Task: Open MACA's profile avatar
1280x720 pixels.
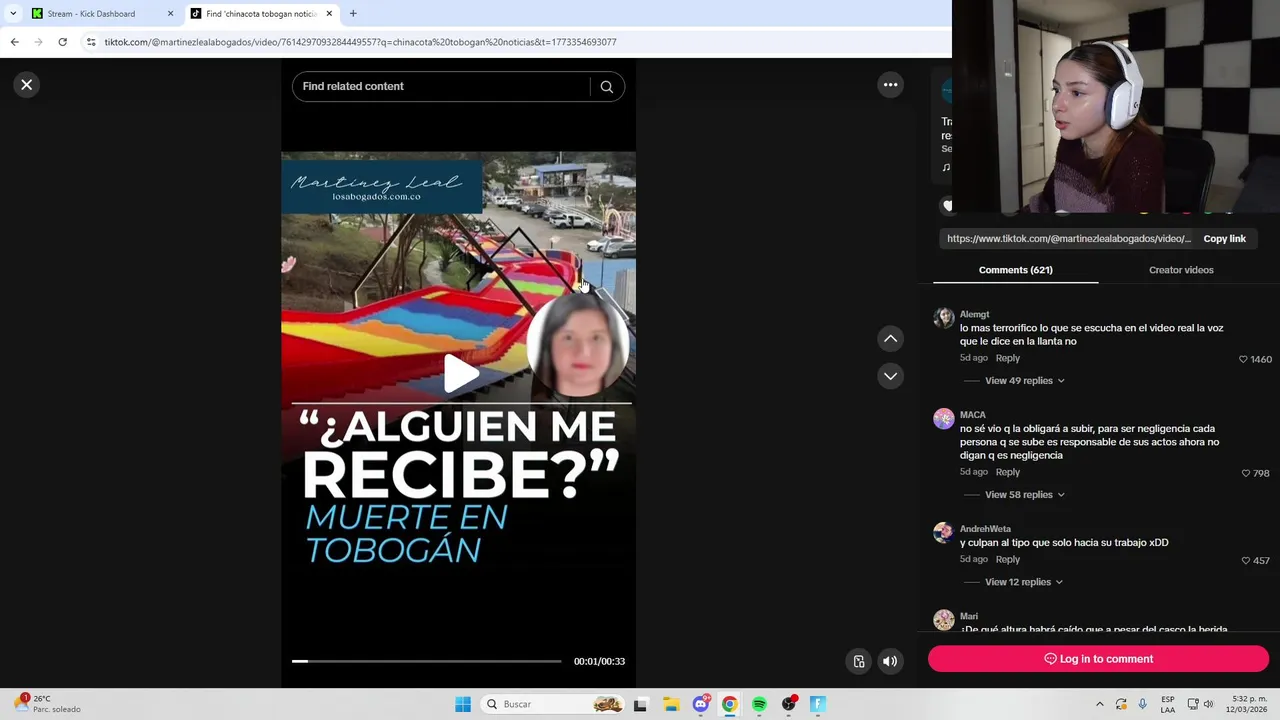Action: point(944,418)
